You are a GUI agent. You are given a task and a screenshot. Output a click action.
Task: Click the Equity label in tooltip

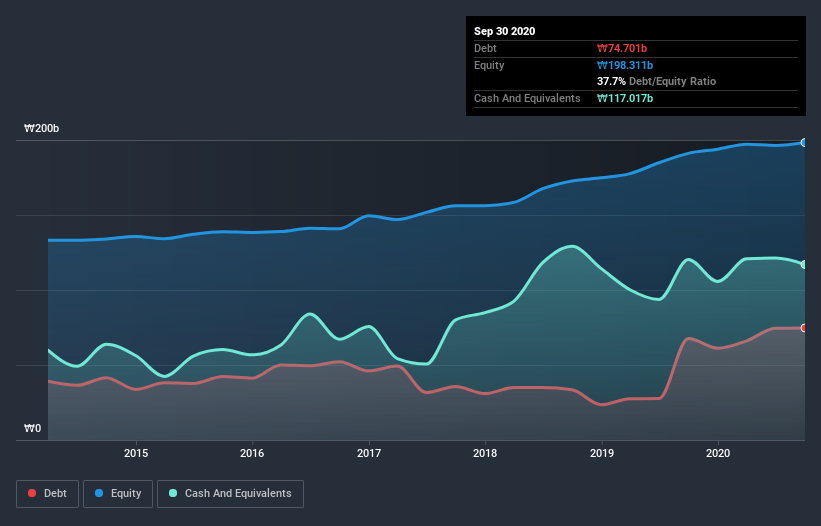[x=489, y=65]
